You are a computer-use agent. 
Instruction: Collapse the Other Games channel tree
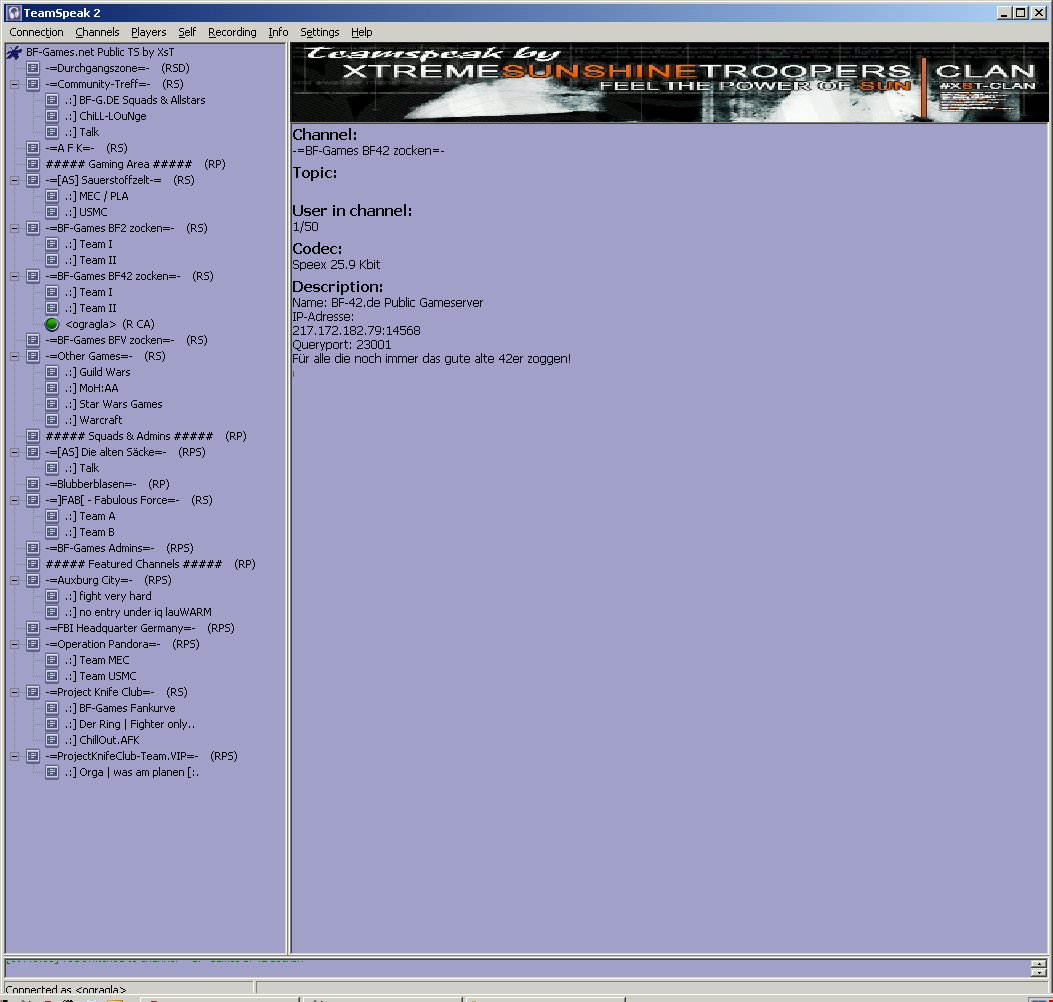click(x=14, y=356)
